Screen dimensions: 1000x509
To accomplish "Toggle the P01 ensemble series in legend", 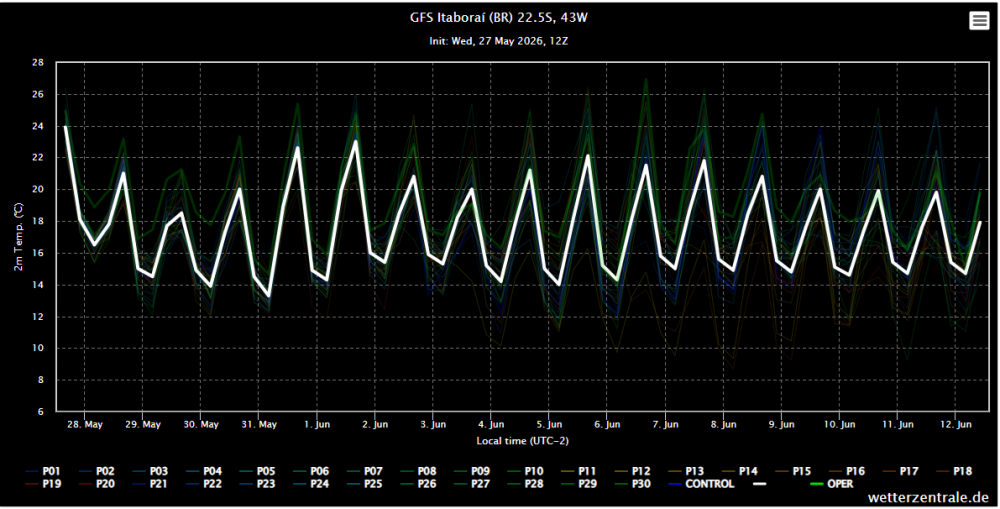I will [43, 471].
